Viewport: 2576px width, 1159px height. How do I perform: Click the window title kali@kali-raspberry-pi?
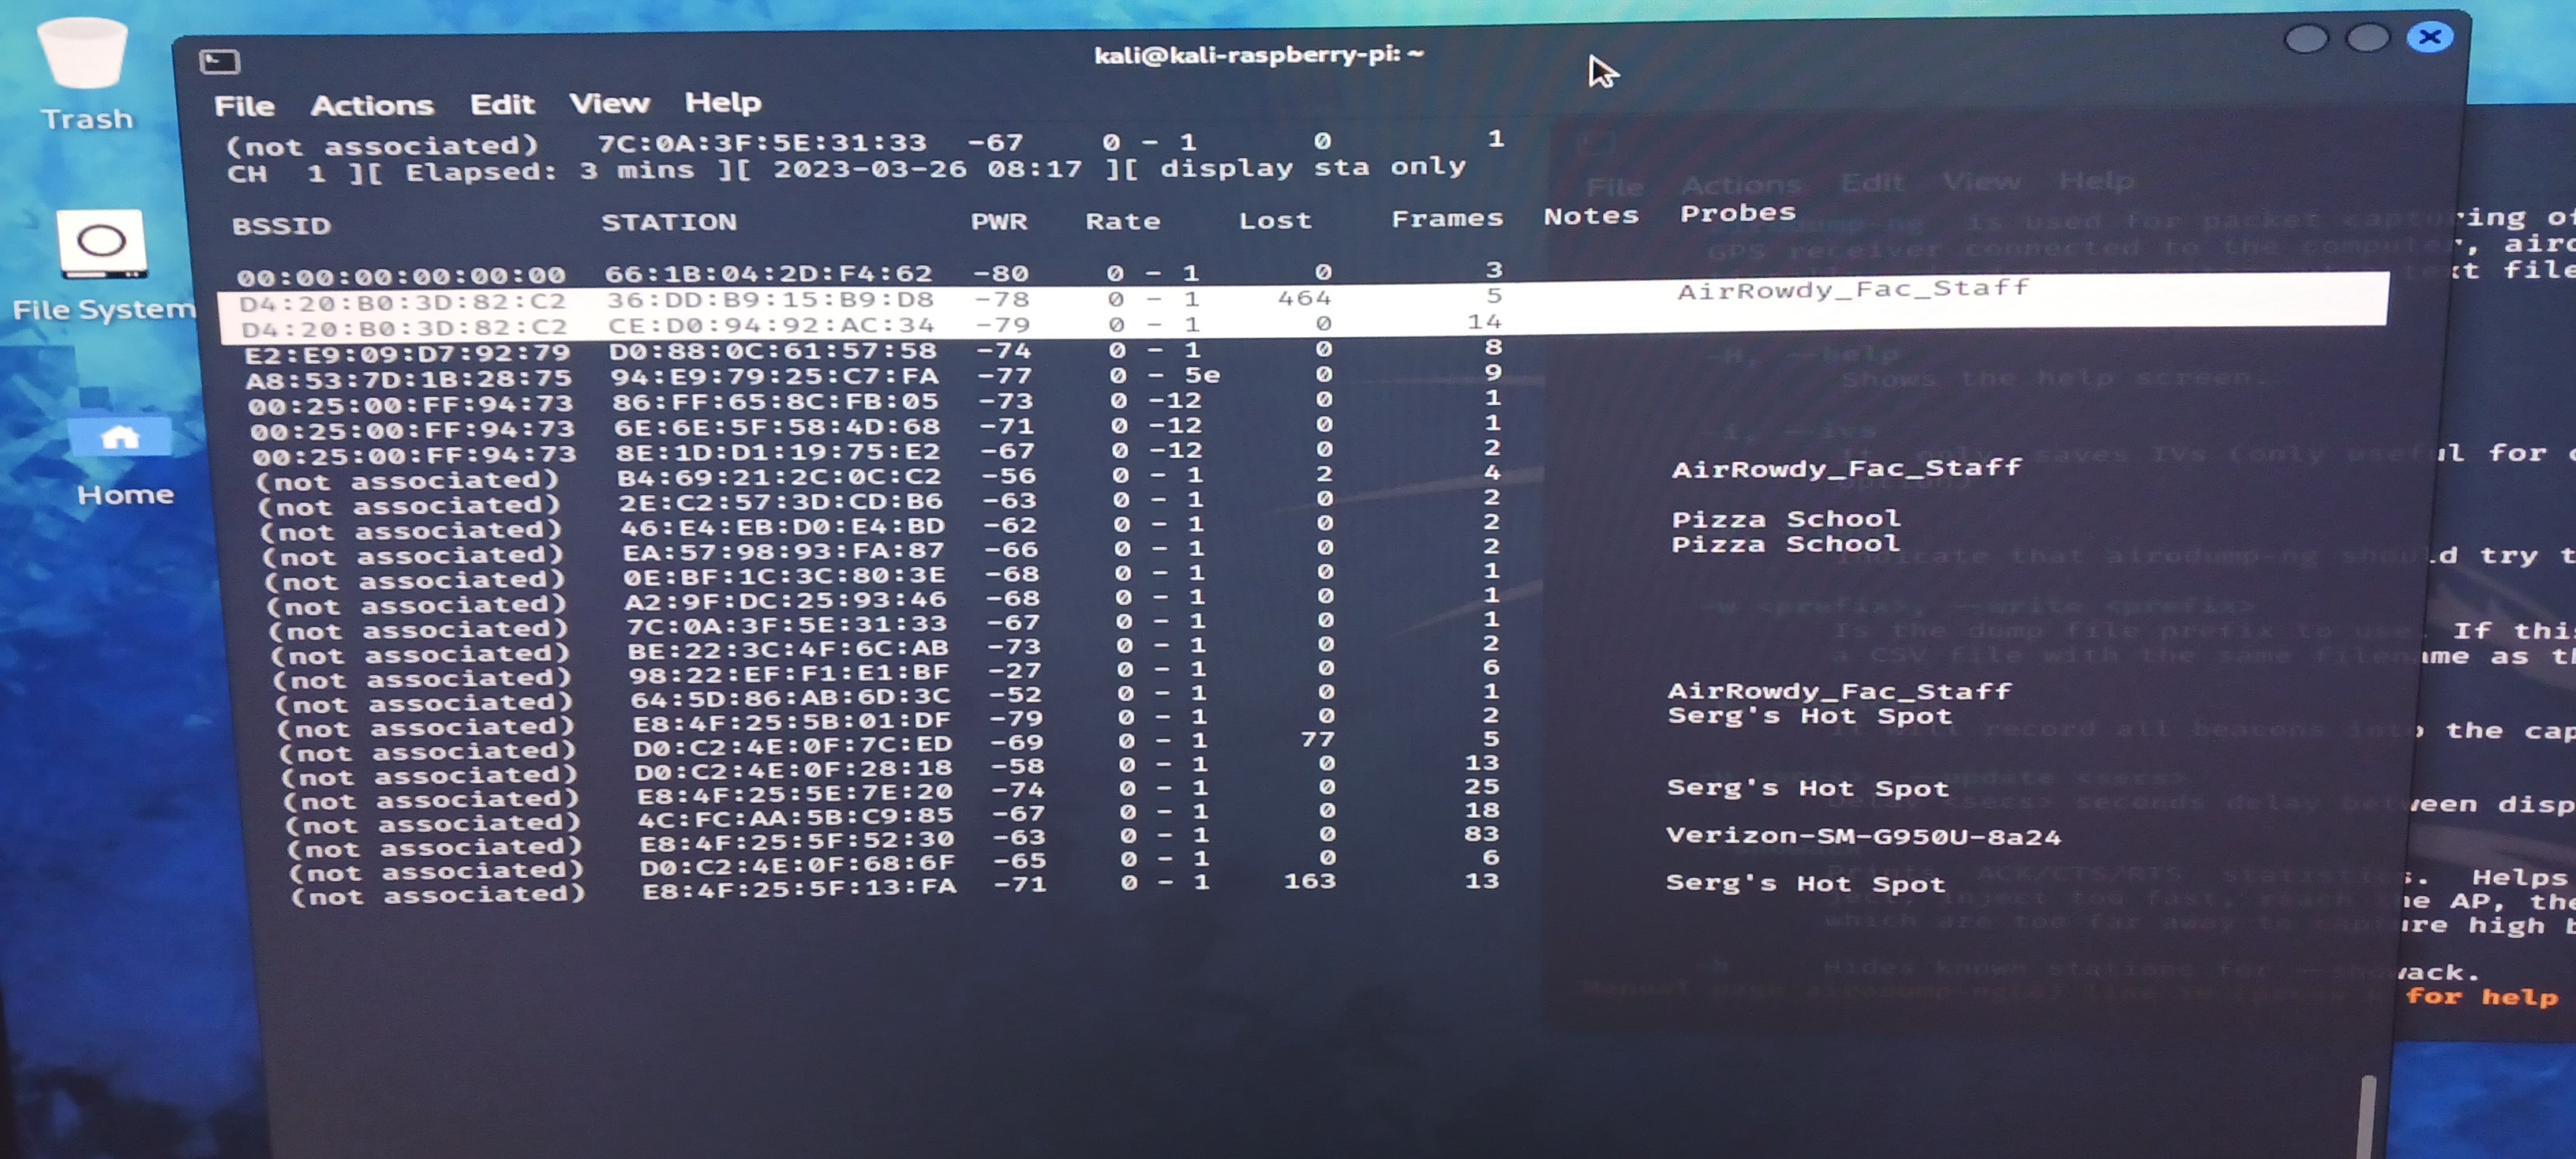pyautogui.click(x=1258, y=55)
